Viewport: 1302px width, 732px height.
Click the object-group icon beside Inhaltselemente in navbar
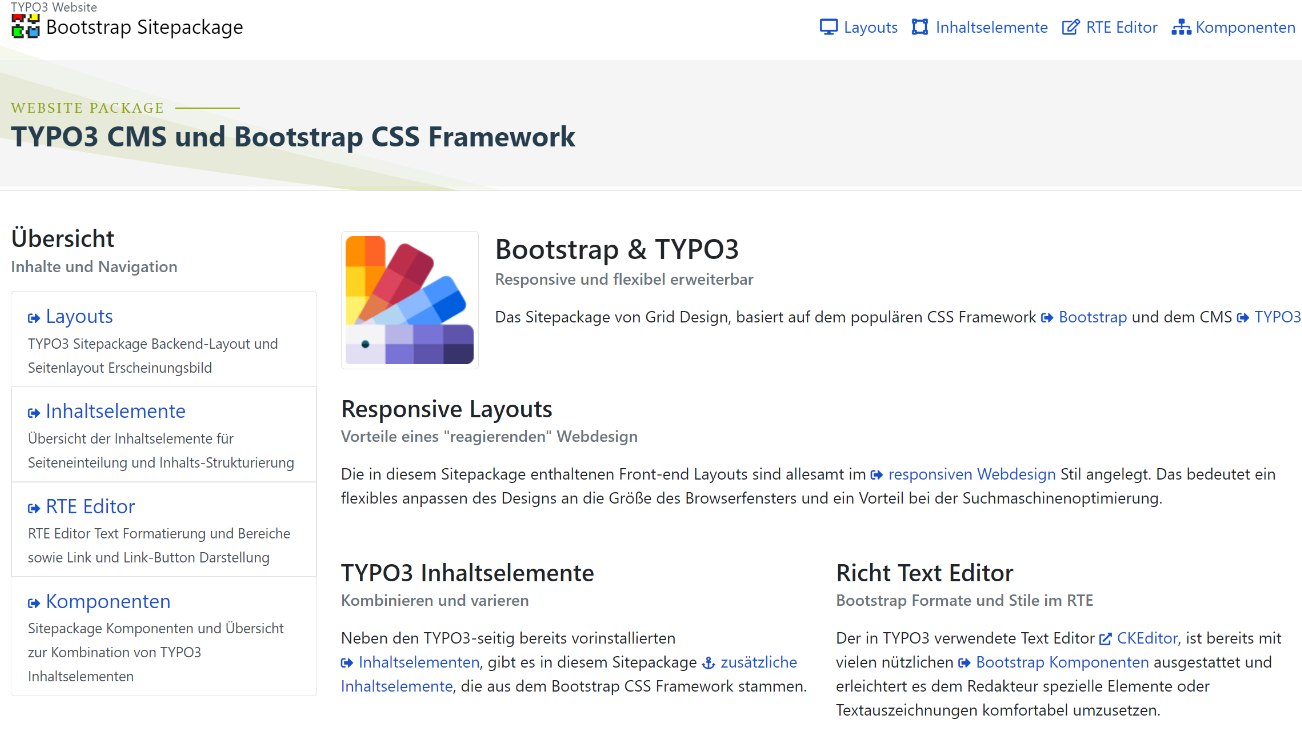pyautogui.click(x=920, y=27)
